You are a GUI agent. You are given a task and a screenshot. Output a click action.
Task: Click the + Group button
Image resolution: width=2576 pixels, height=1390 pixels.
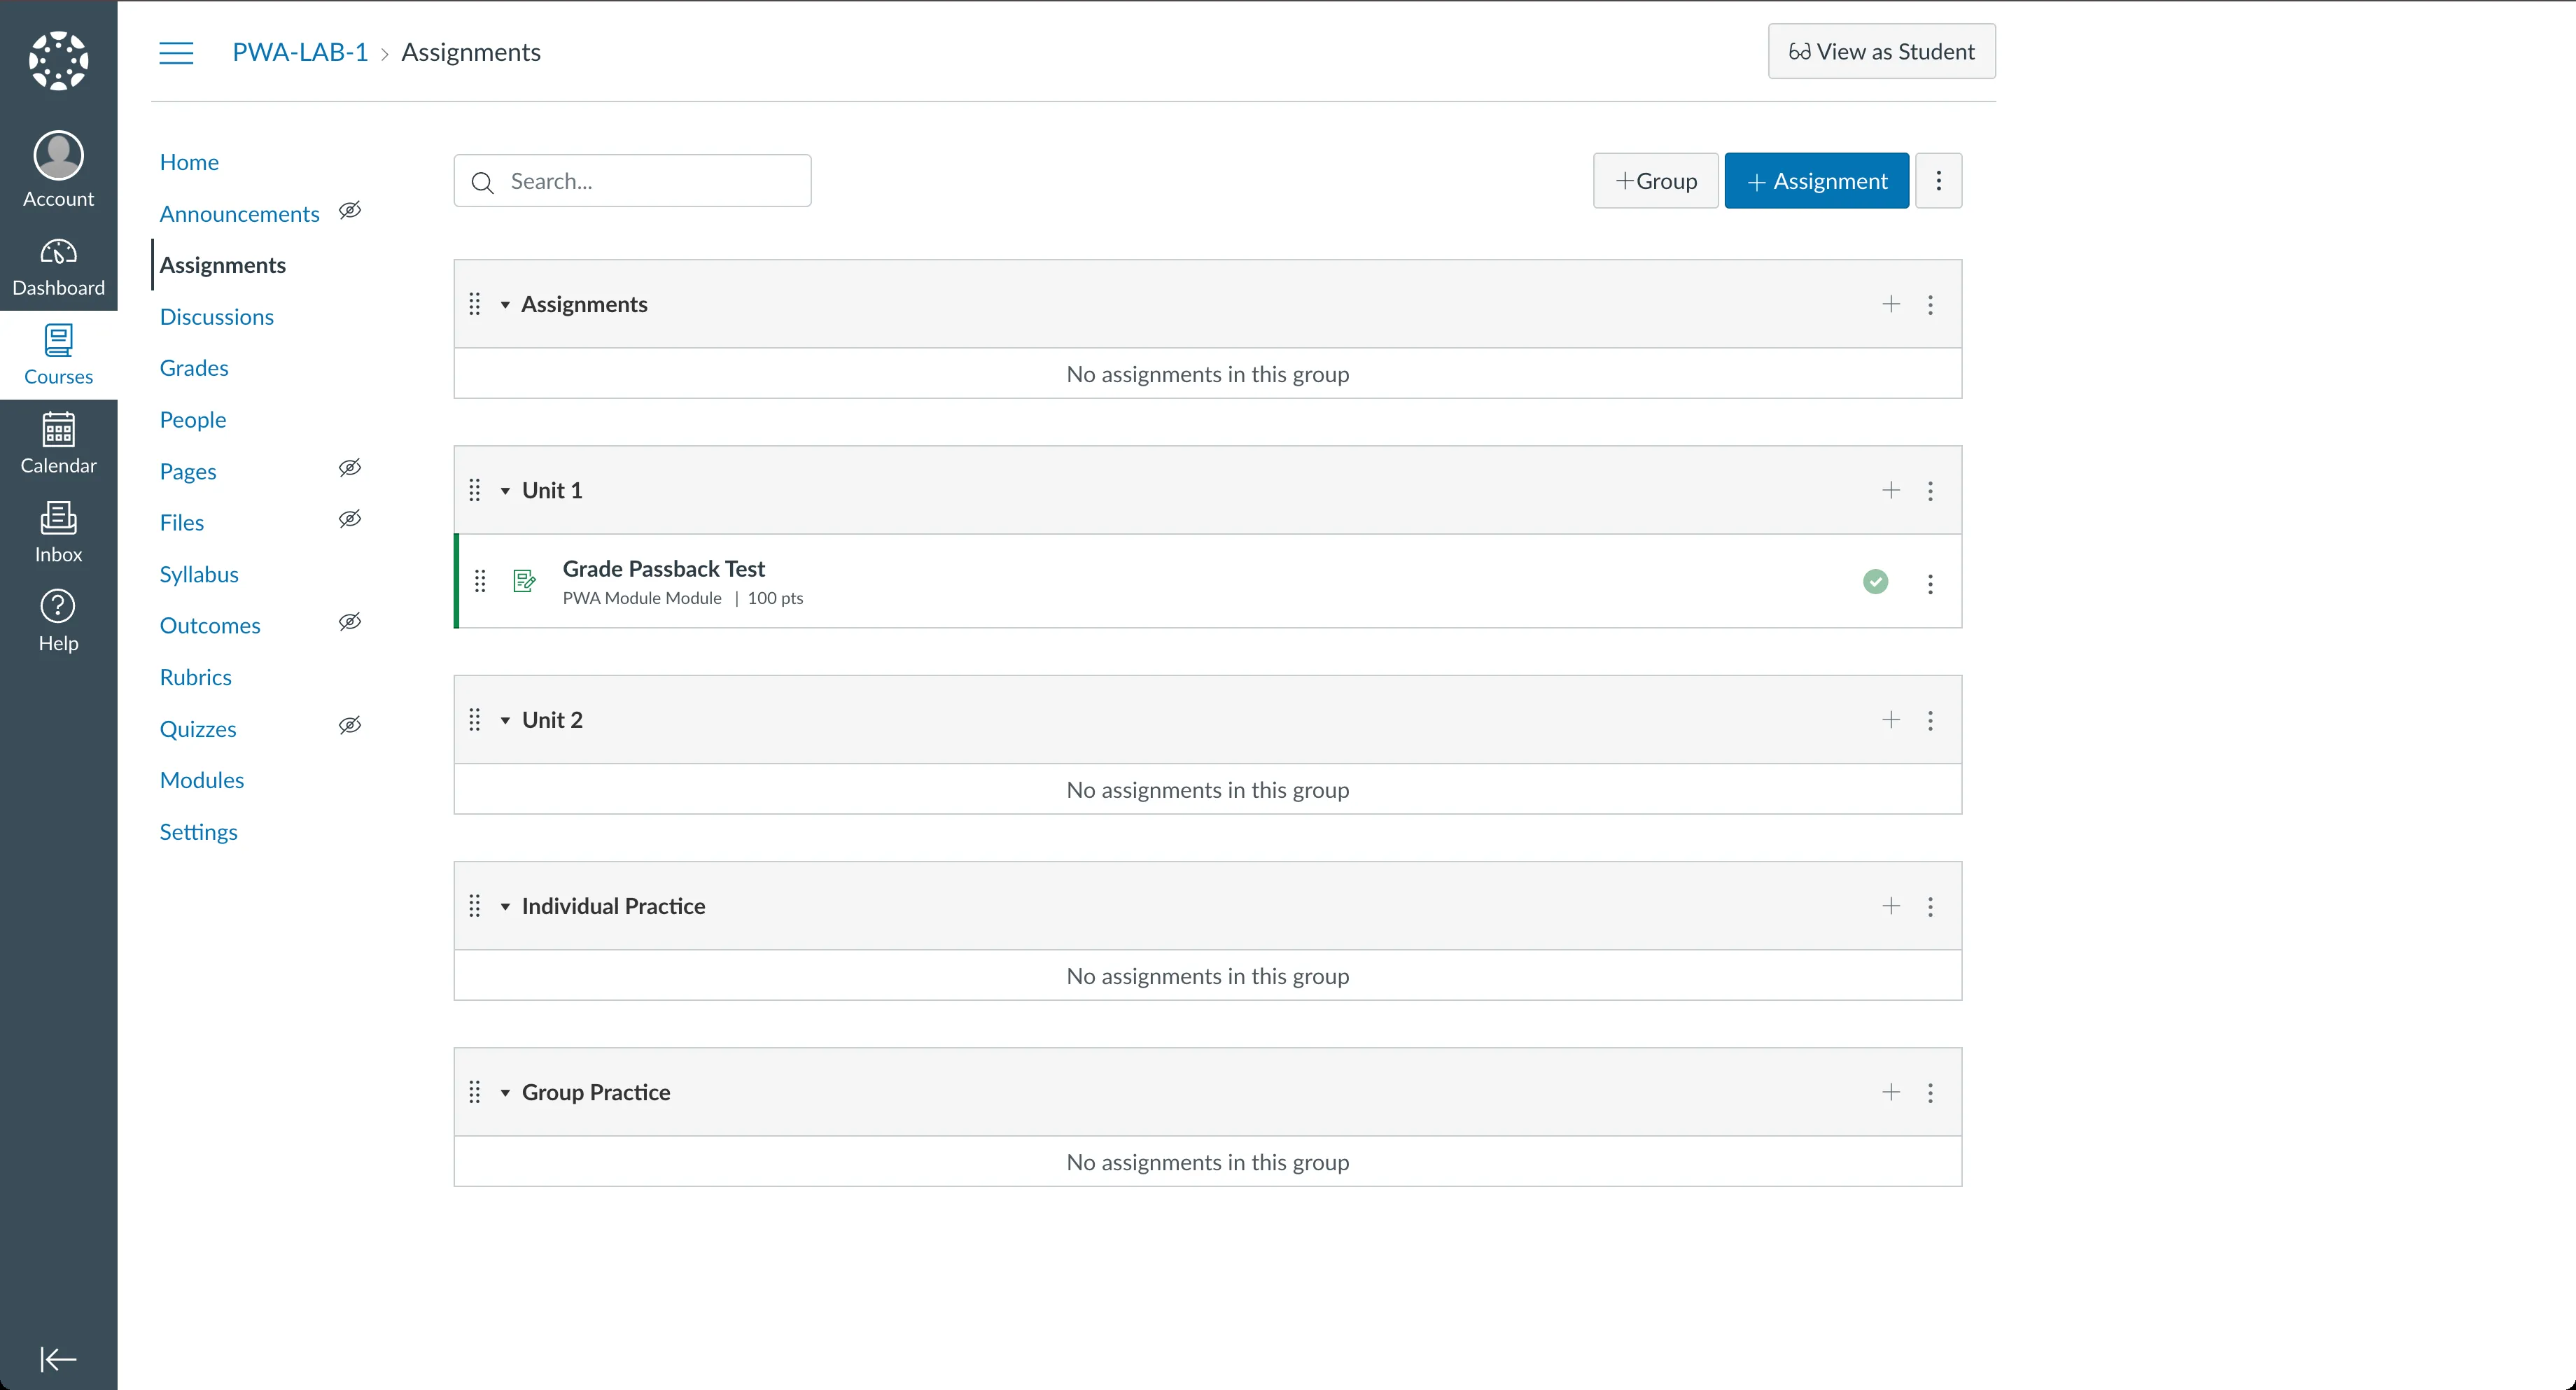pyautogui.click(x=1655, y=181)
